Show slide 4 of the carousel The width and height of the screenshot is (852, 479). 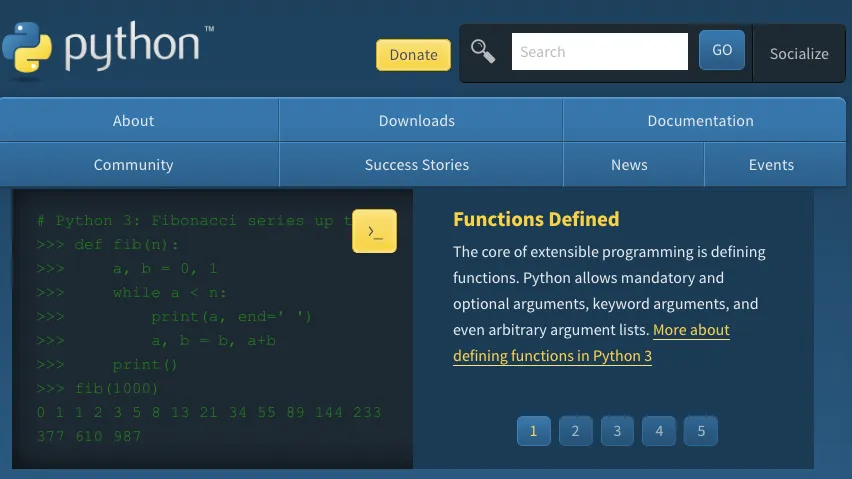[x=658, y=431]
